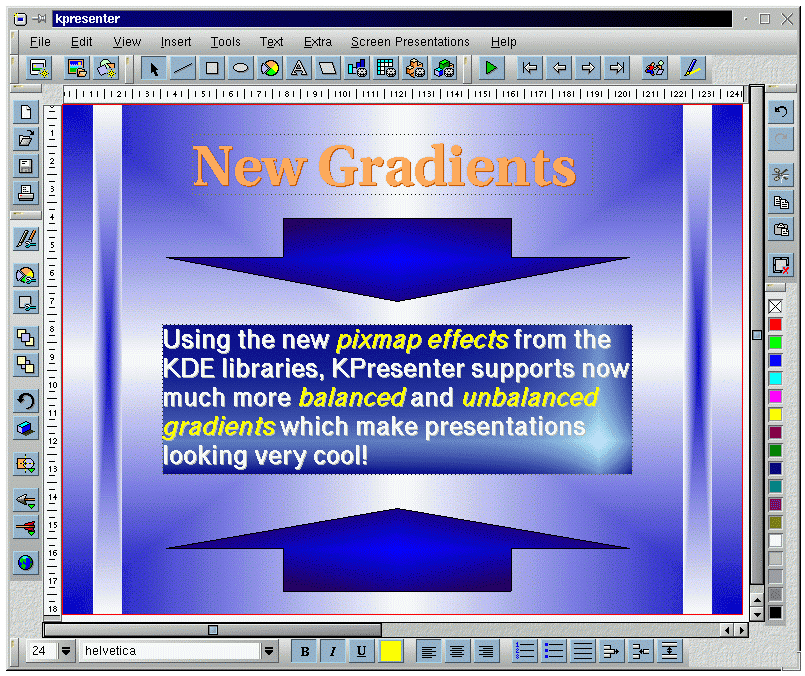Viewport: 805px width, 676px height.
Task: Cut selection with scissors icon
Action: click(781, 176)
